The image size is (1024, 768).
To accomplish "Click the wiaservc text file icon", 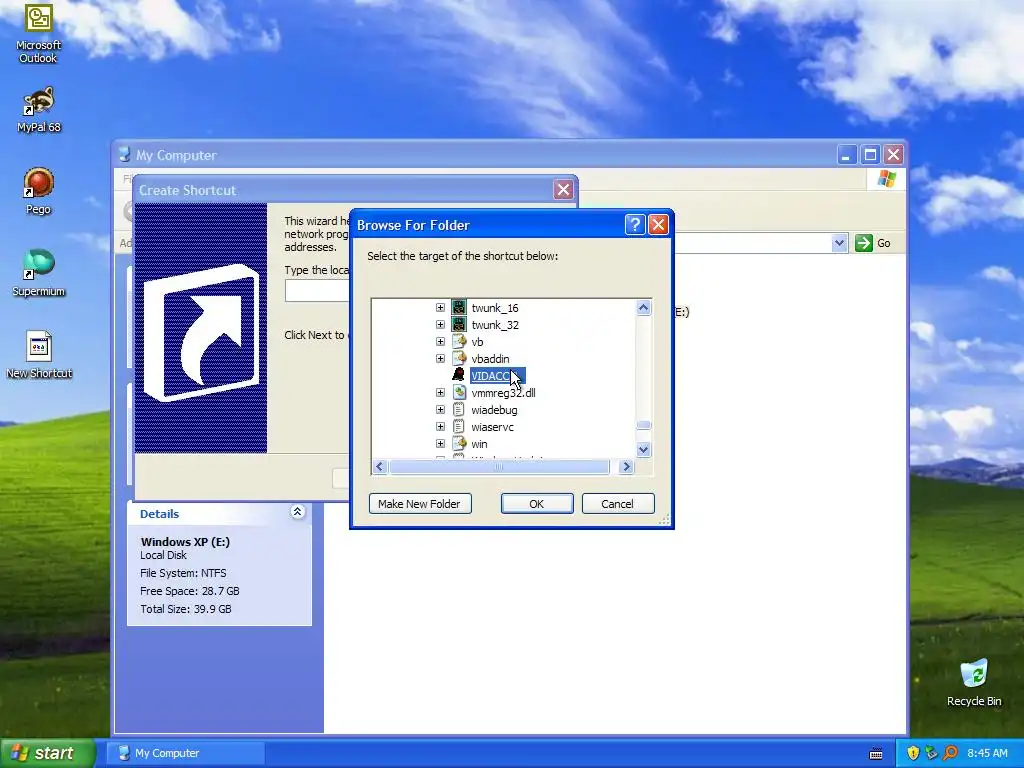I will tap(459, 426).
